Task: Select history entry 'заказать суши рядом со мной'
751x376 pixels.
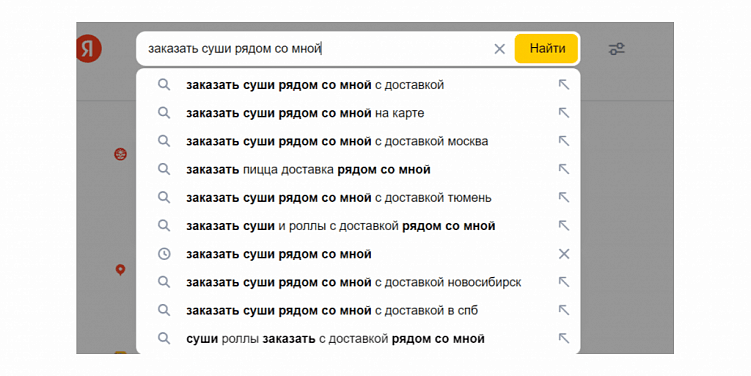Action: click(358, 254)
